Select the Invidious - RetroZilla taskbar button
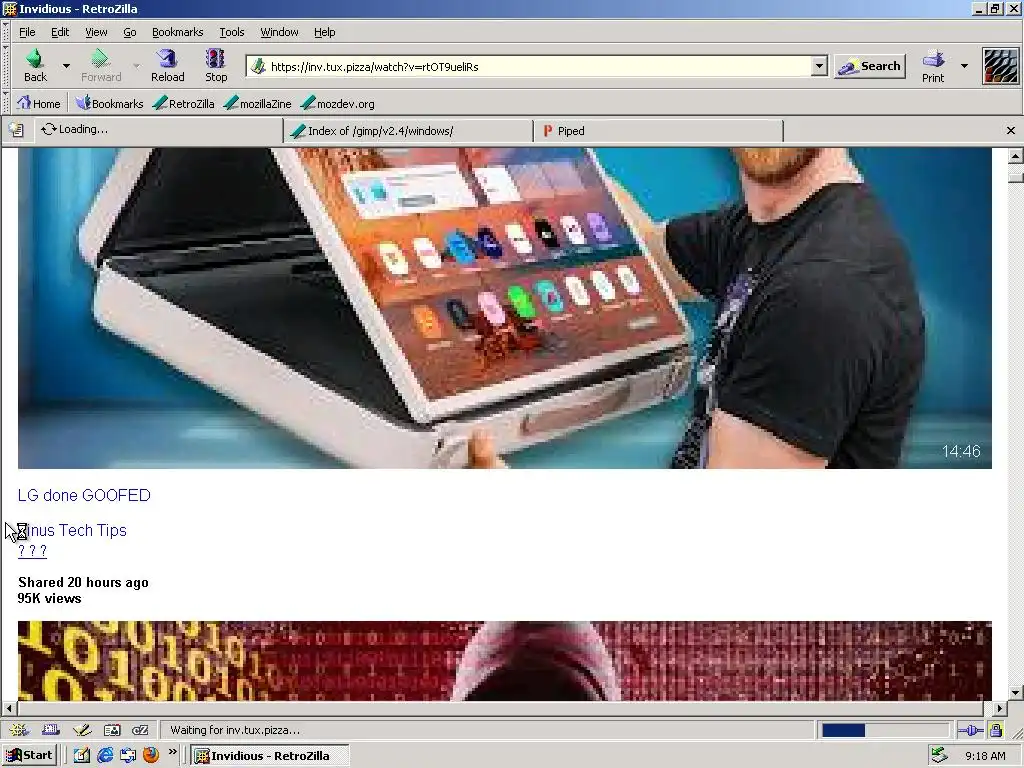This screenshot has height=768, width=1024. pyautogui.click(x=270, y=756)
